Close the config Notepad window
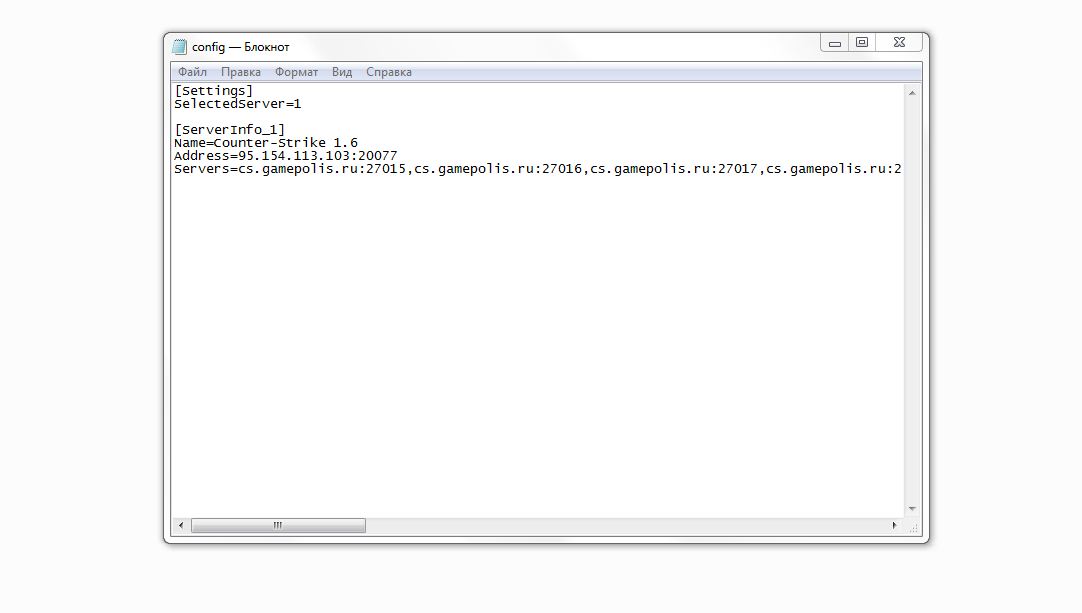This screenshot has height=613, width=1082. click(899, 43)
